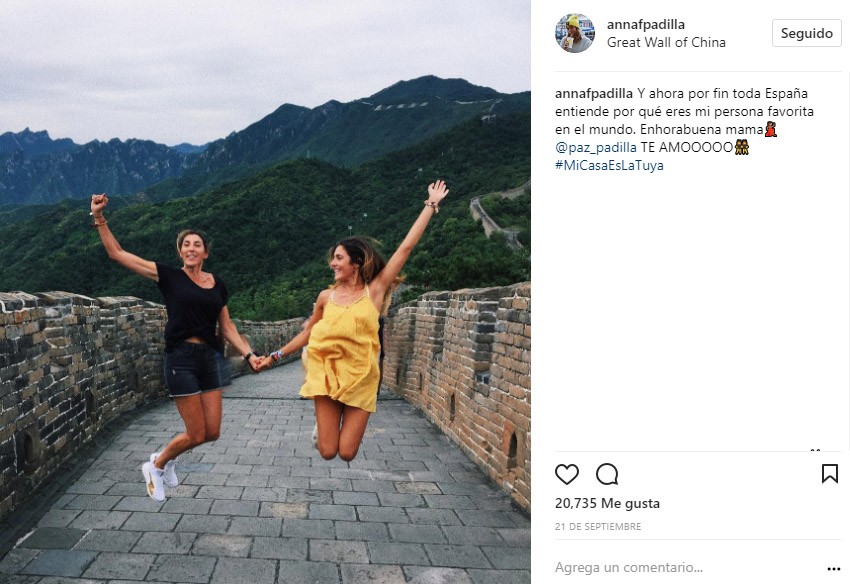The image size is (850, 584).
Task: Open the 21 DE SEPTIEMBRE date link
Action: point(598,527)
